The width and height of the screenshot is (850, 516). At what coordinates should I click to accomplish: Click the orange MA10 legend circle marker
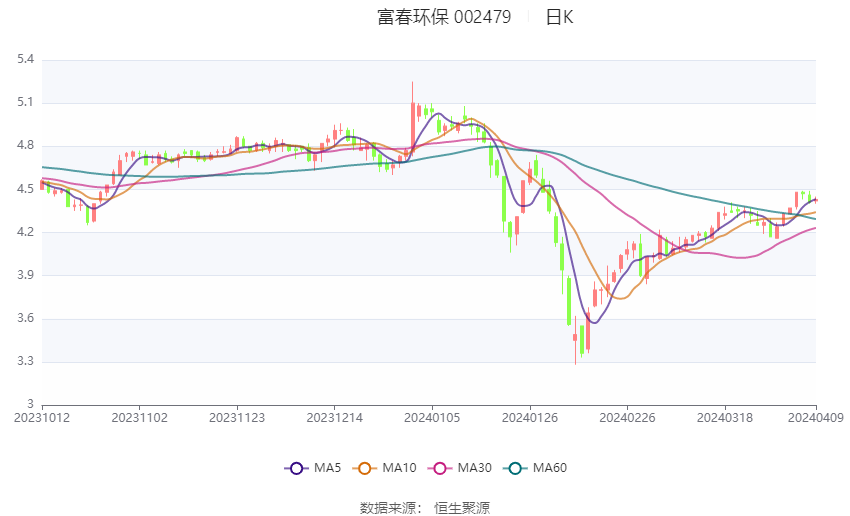coord(365,468)
